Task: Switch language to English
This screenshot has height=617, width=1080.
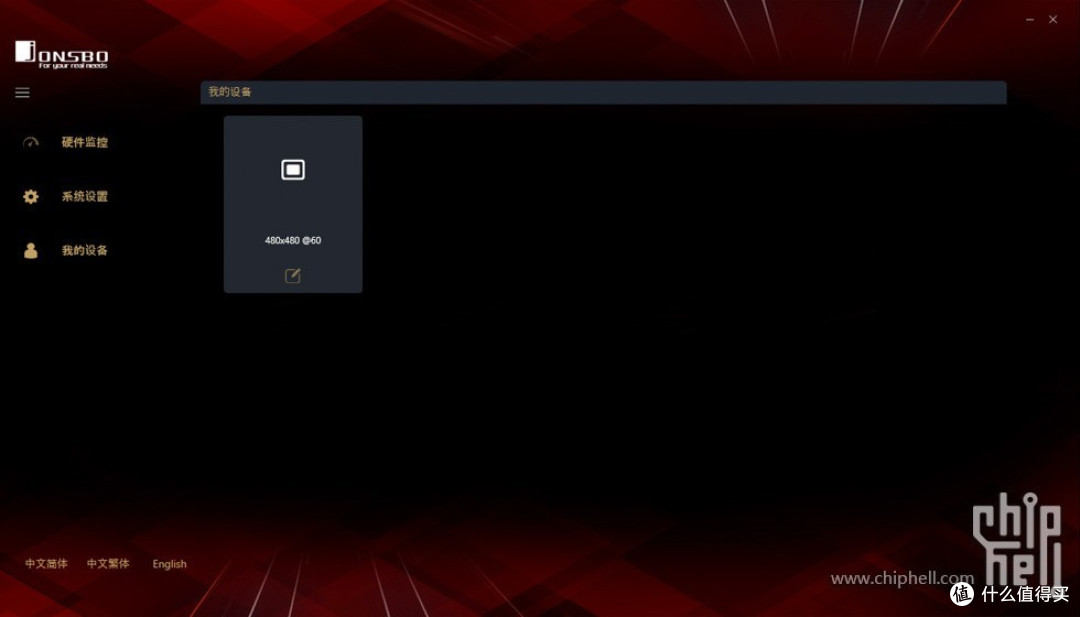Action: (x=169, y=564)
